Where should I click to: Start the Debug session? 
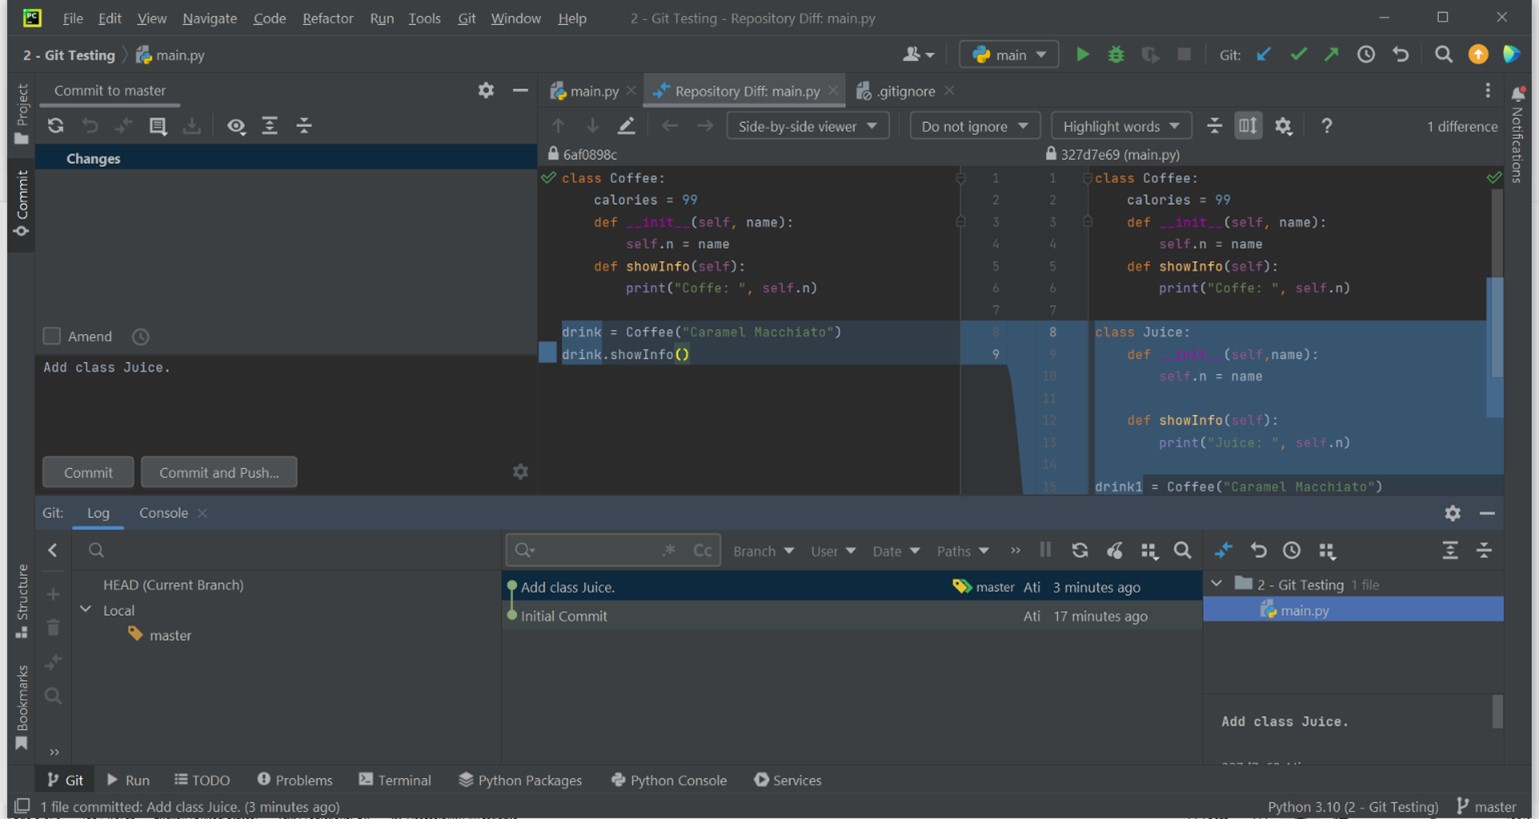1115,55
